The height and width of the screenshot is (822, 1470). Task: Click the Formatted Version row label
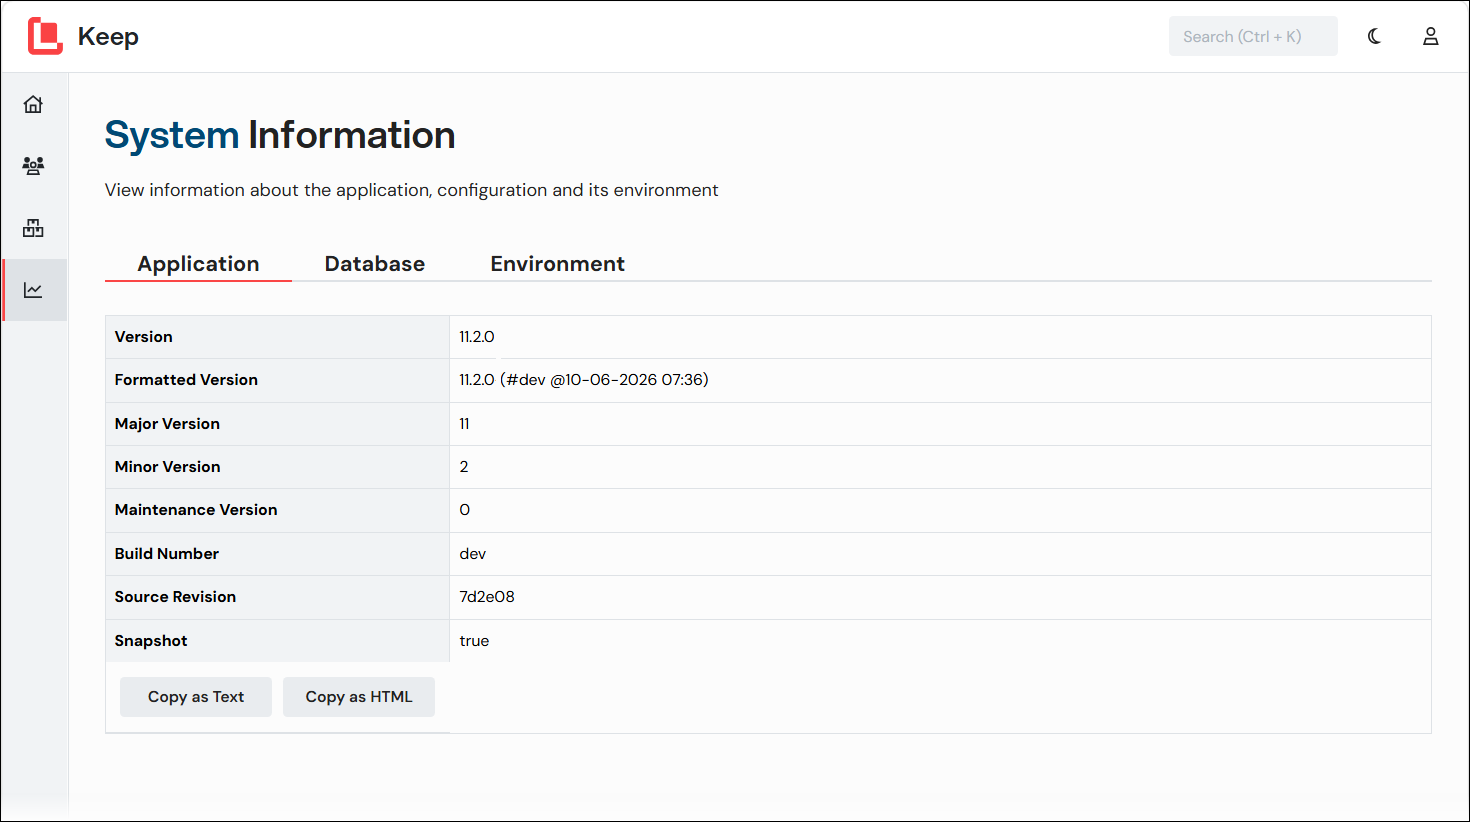point(186,380)
